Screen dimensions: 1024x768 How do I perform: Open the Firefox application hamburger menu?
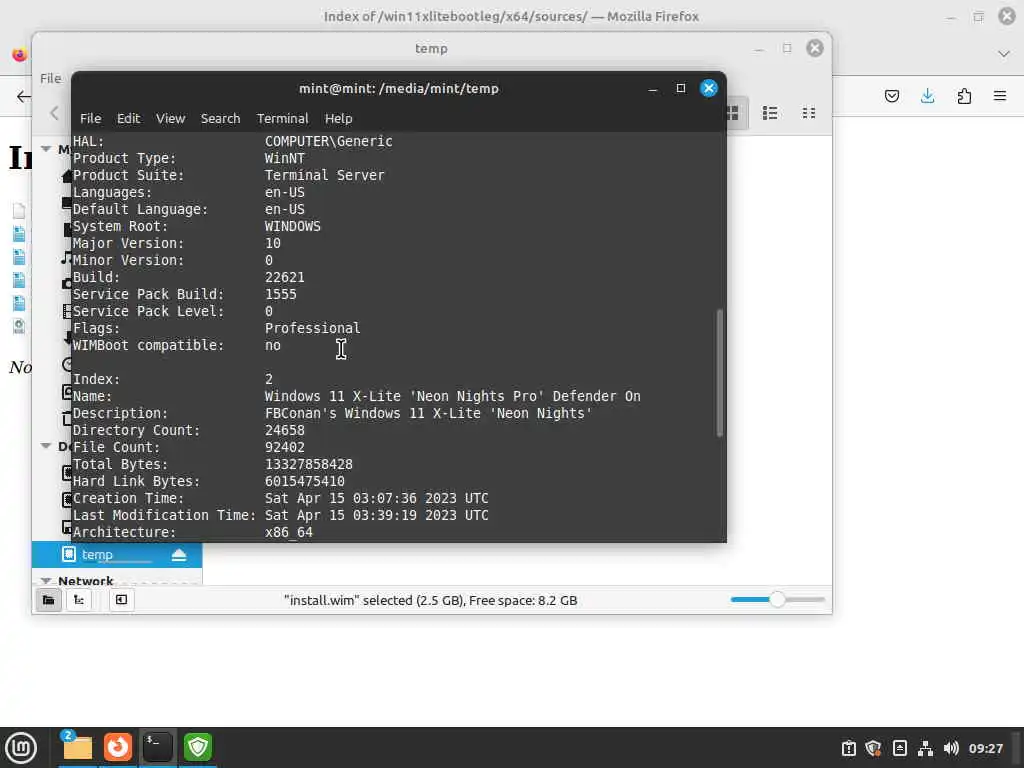[1000, 97]
